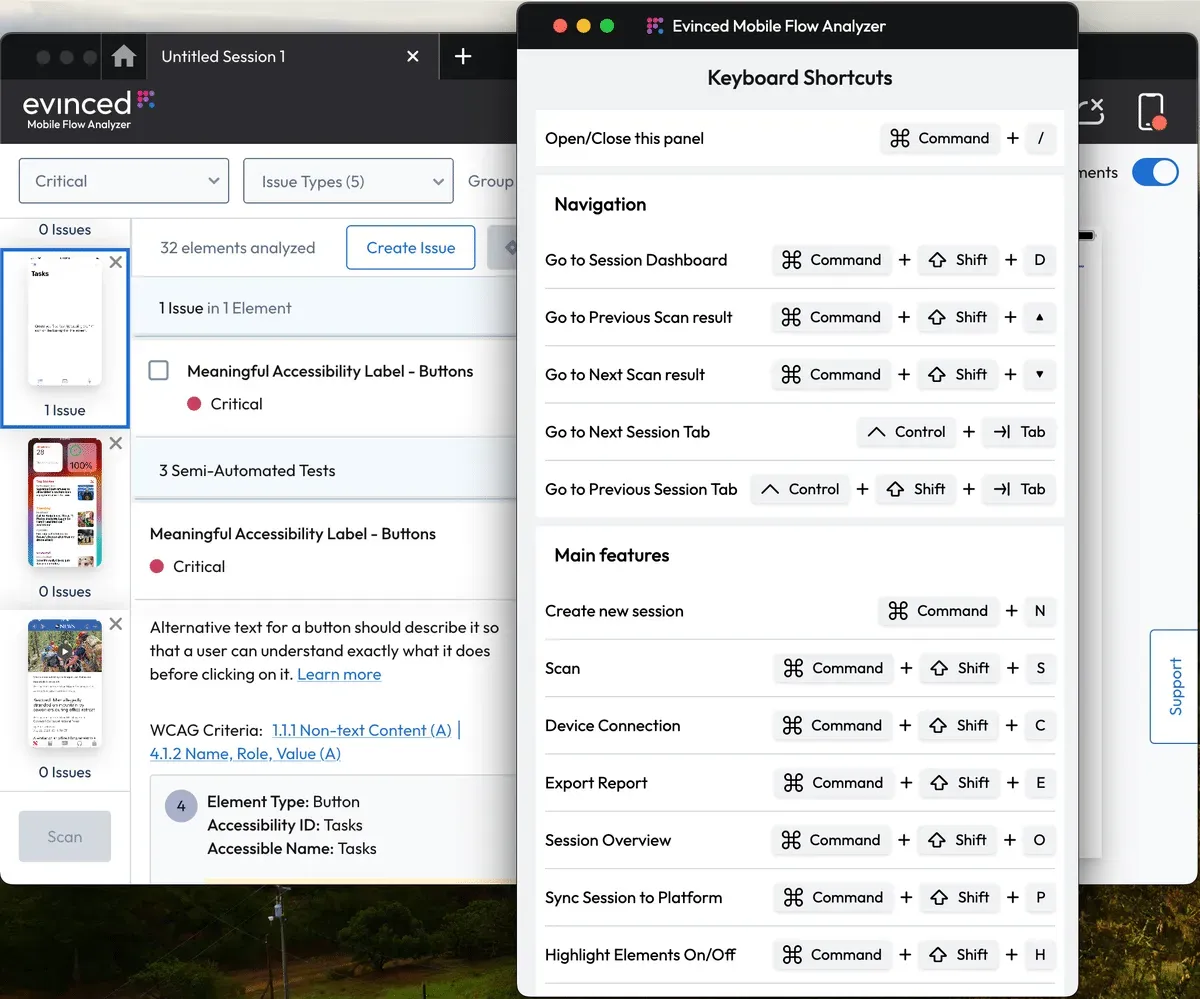The image size is (1200, 999).
Task: Click the down arrow key for Next Scan result
Action: pyautogui.click(x=1040, y=374)
